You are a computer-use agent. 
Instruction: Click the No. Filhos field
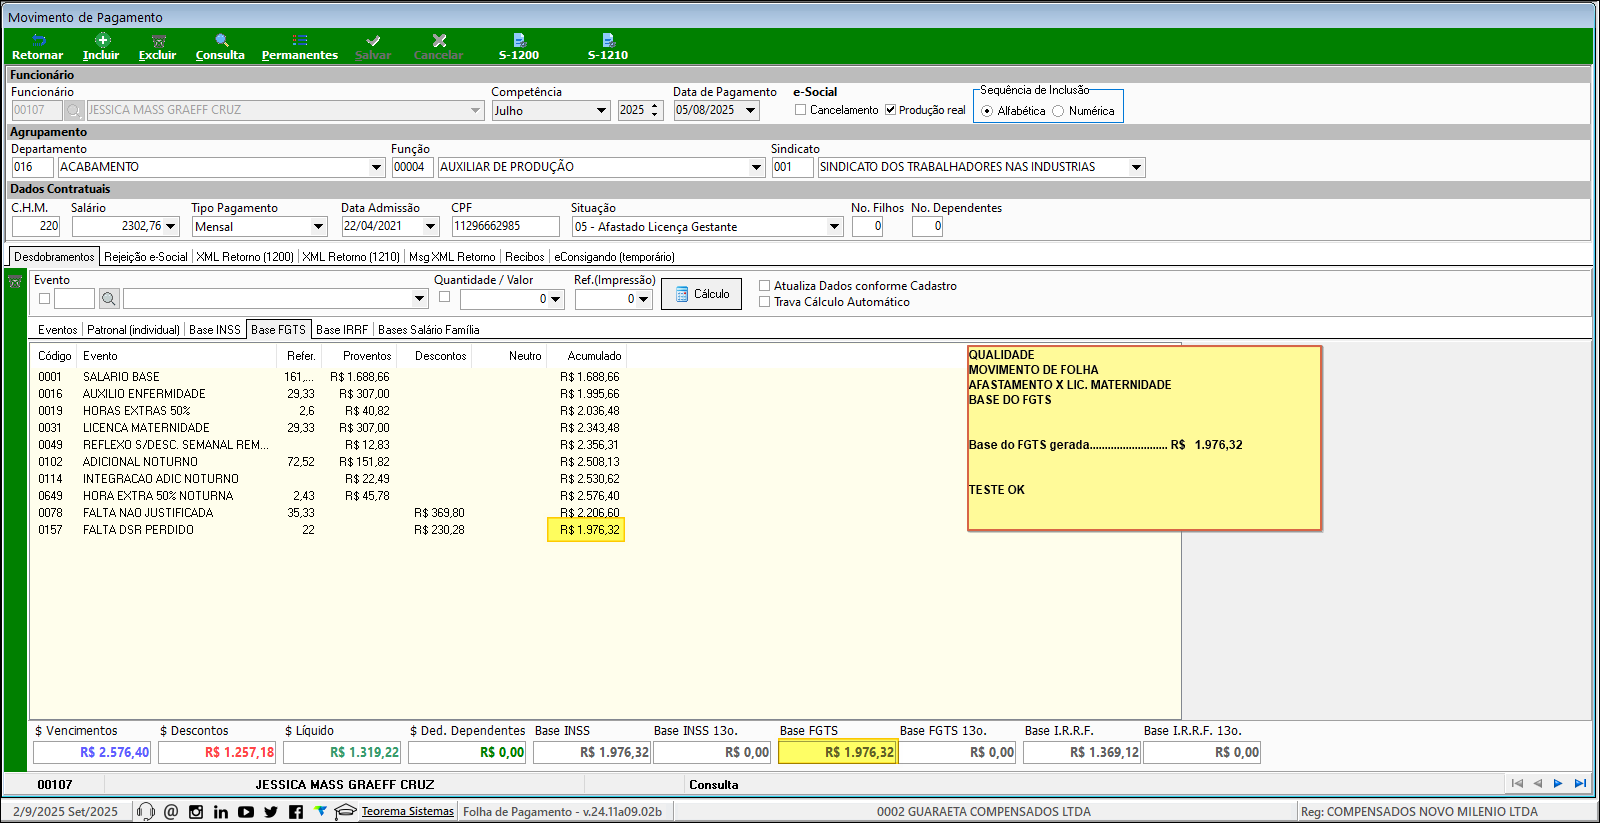(x=867, y=227)
